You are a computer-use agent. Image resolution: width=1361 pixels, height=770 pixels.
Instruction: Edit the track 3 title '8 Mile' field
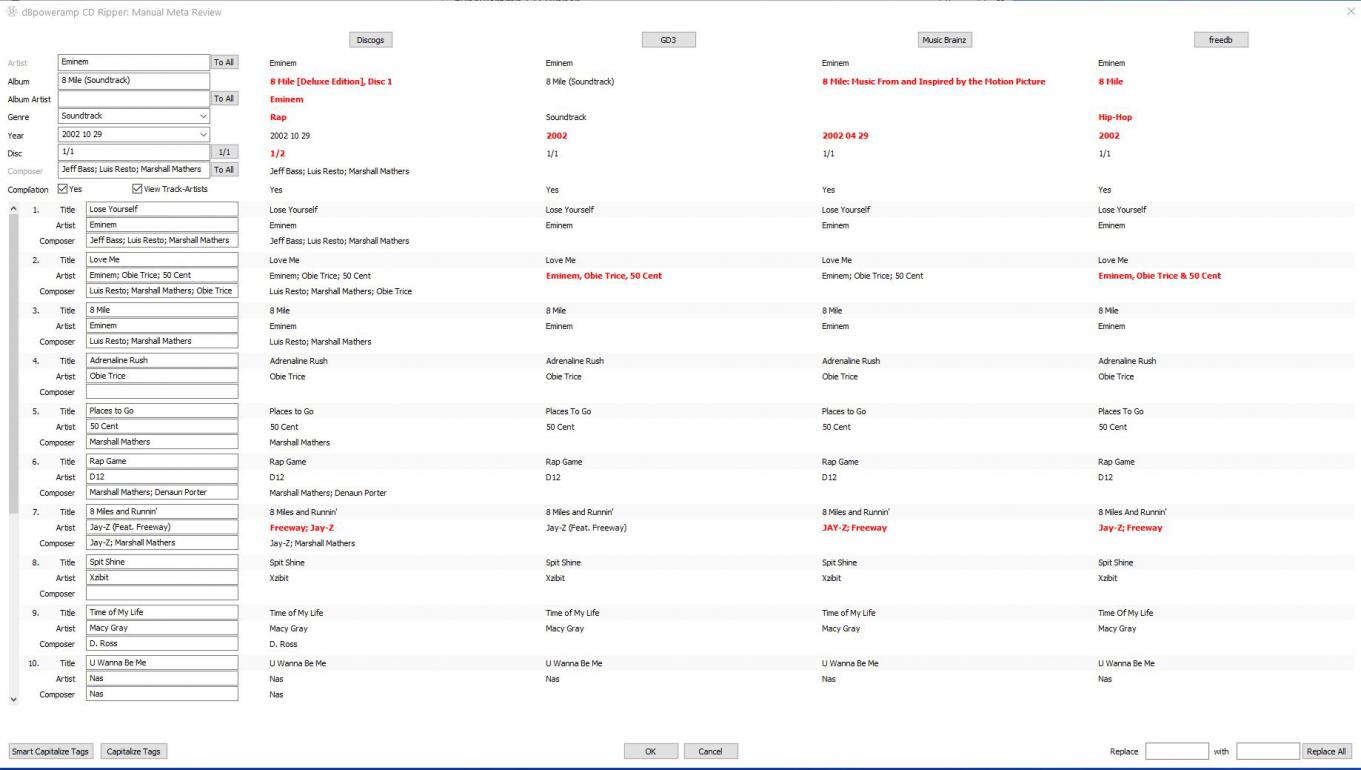(x=162, y=310)
